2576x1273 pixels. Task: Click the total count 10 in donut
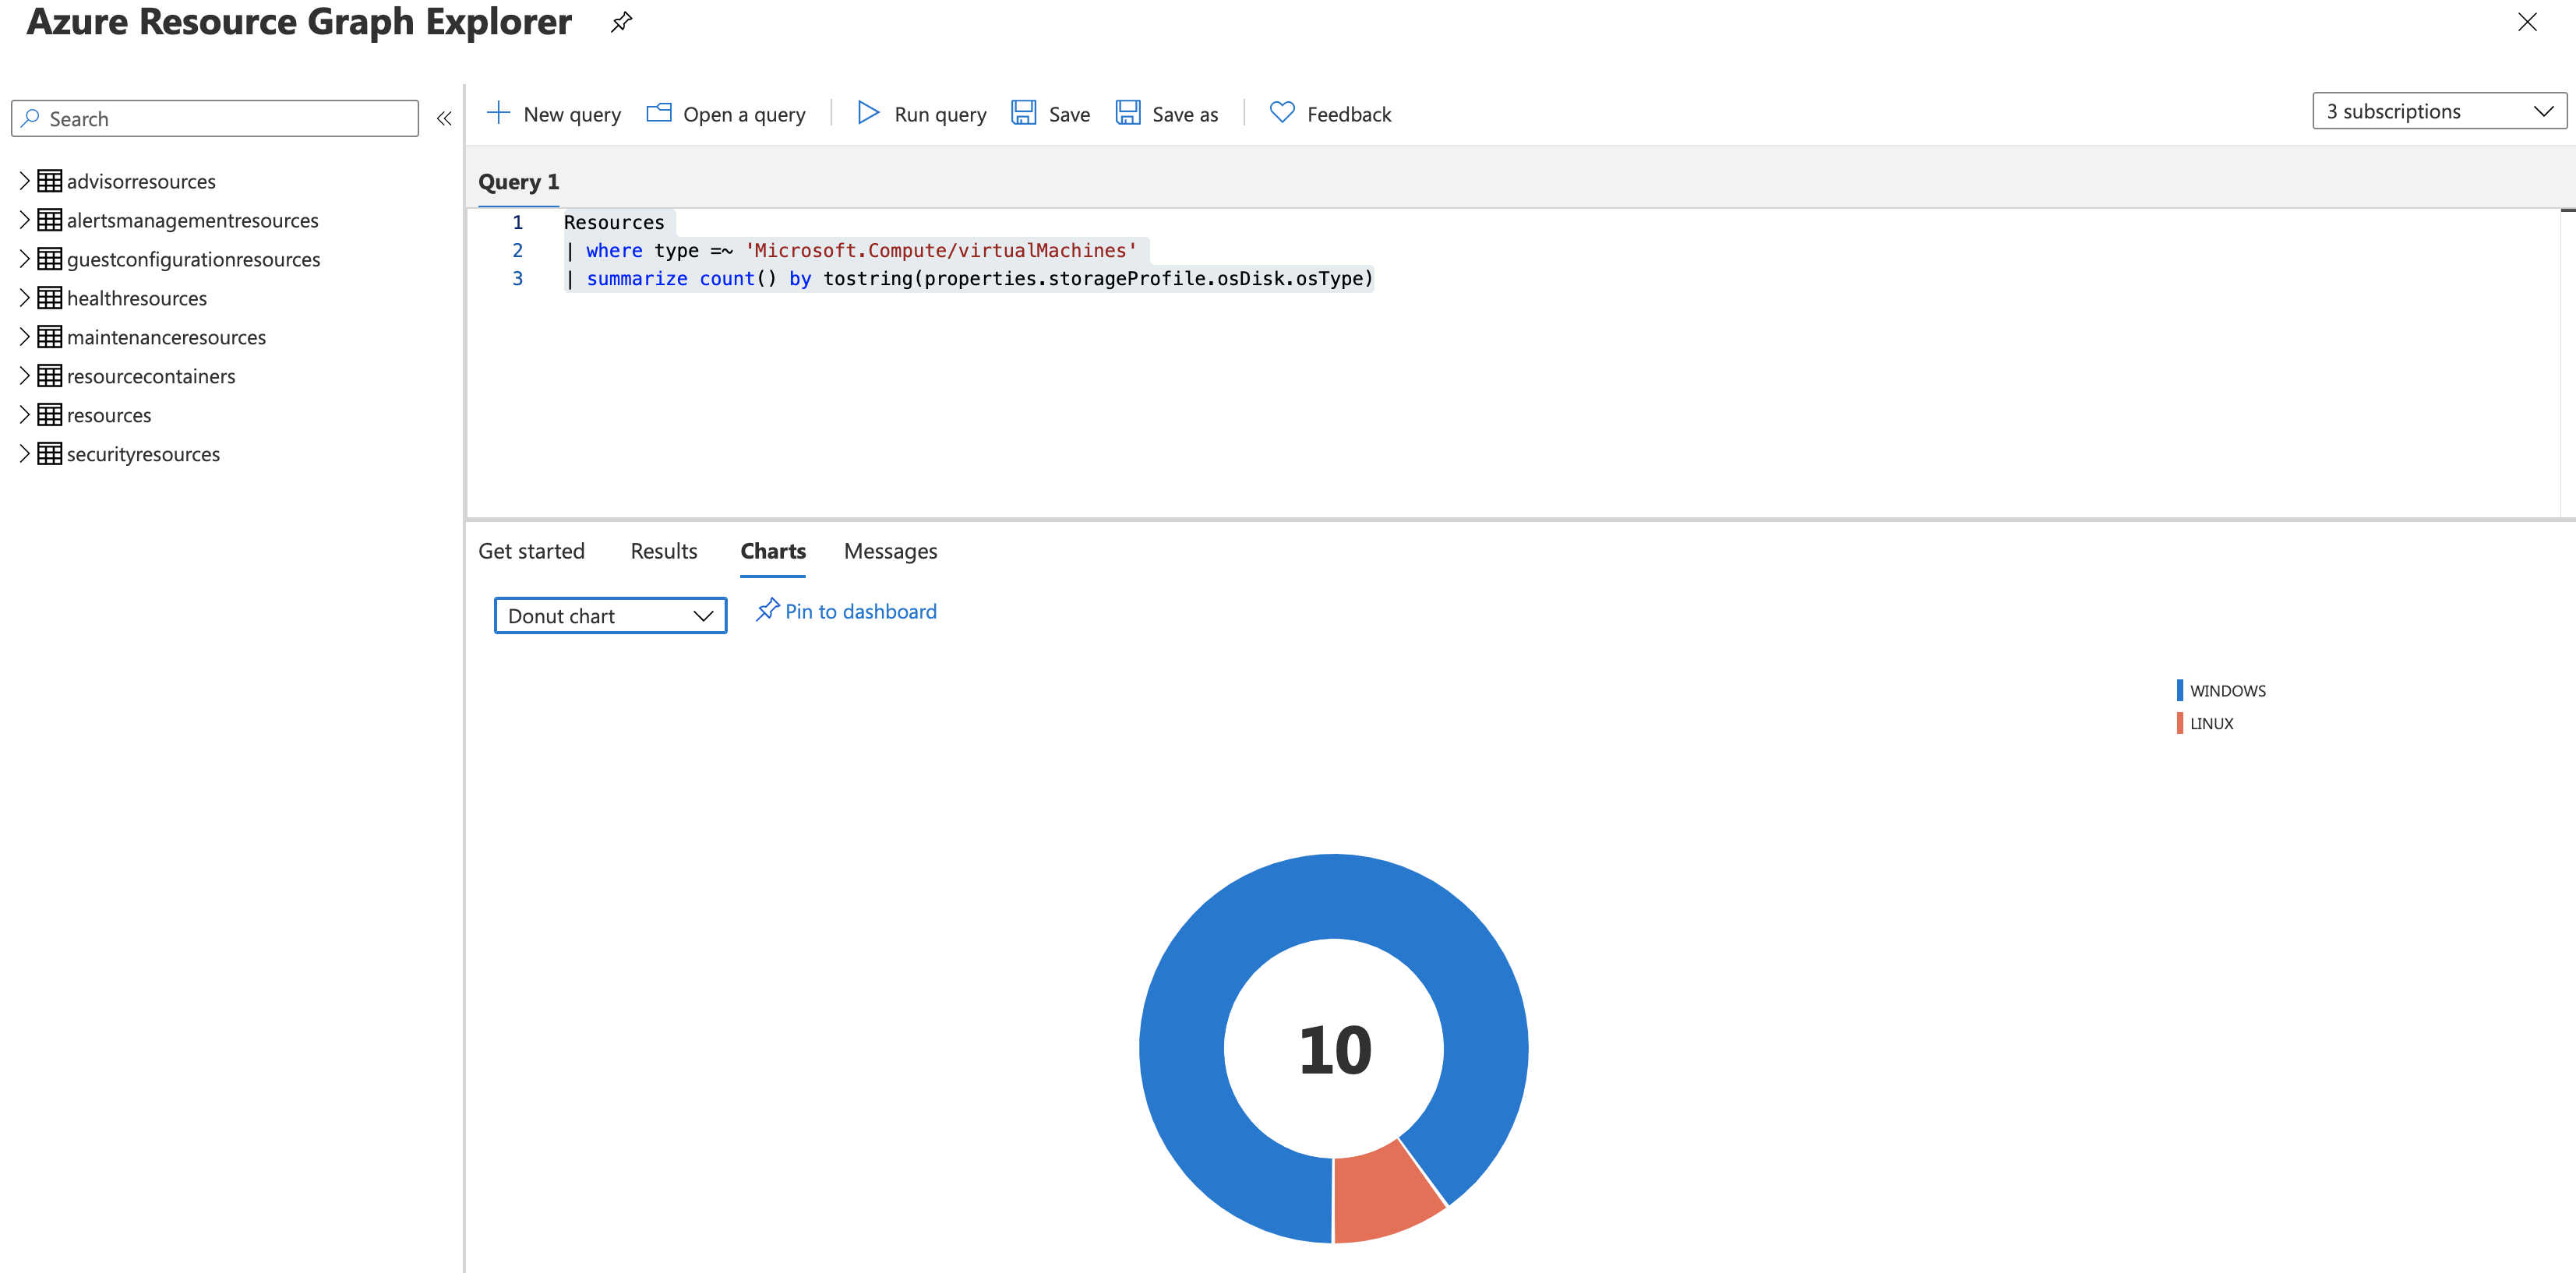1334,1050
